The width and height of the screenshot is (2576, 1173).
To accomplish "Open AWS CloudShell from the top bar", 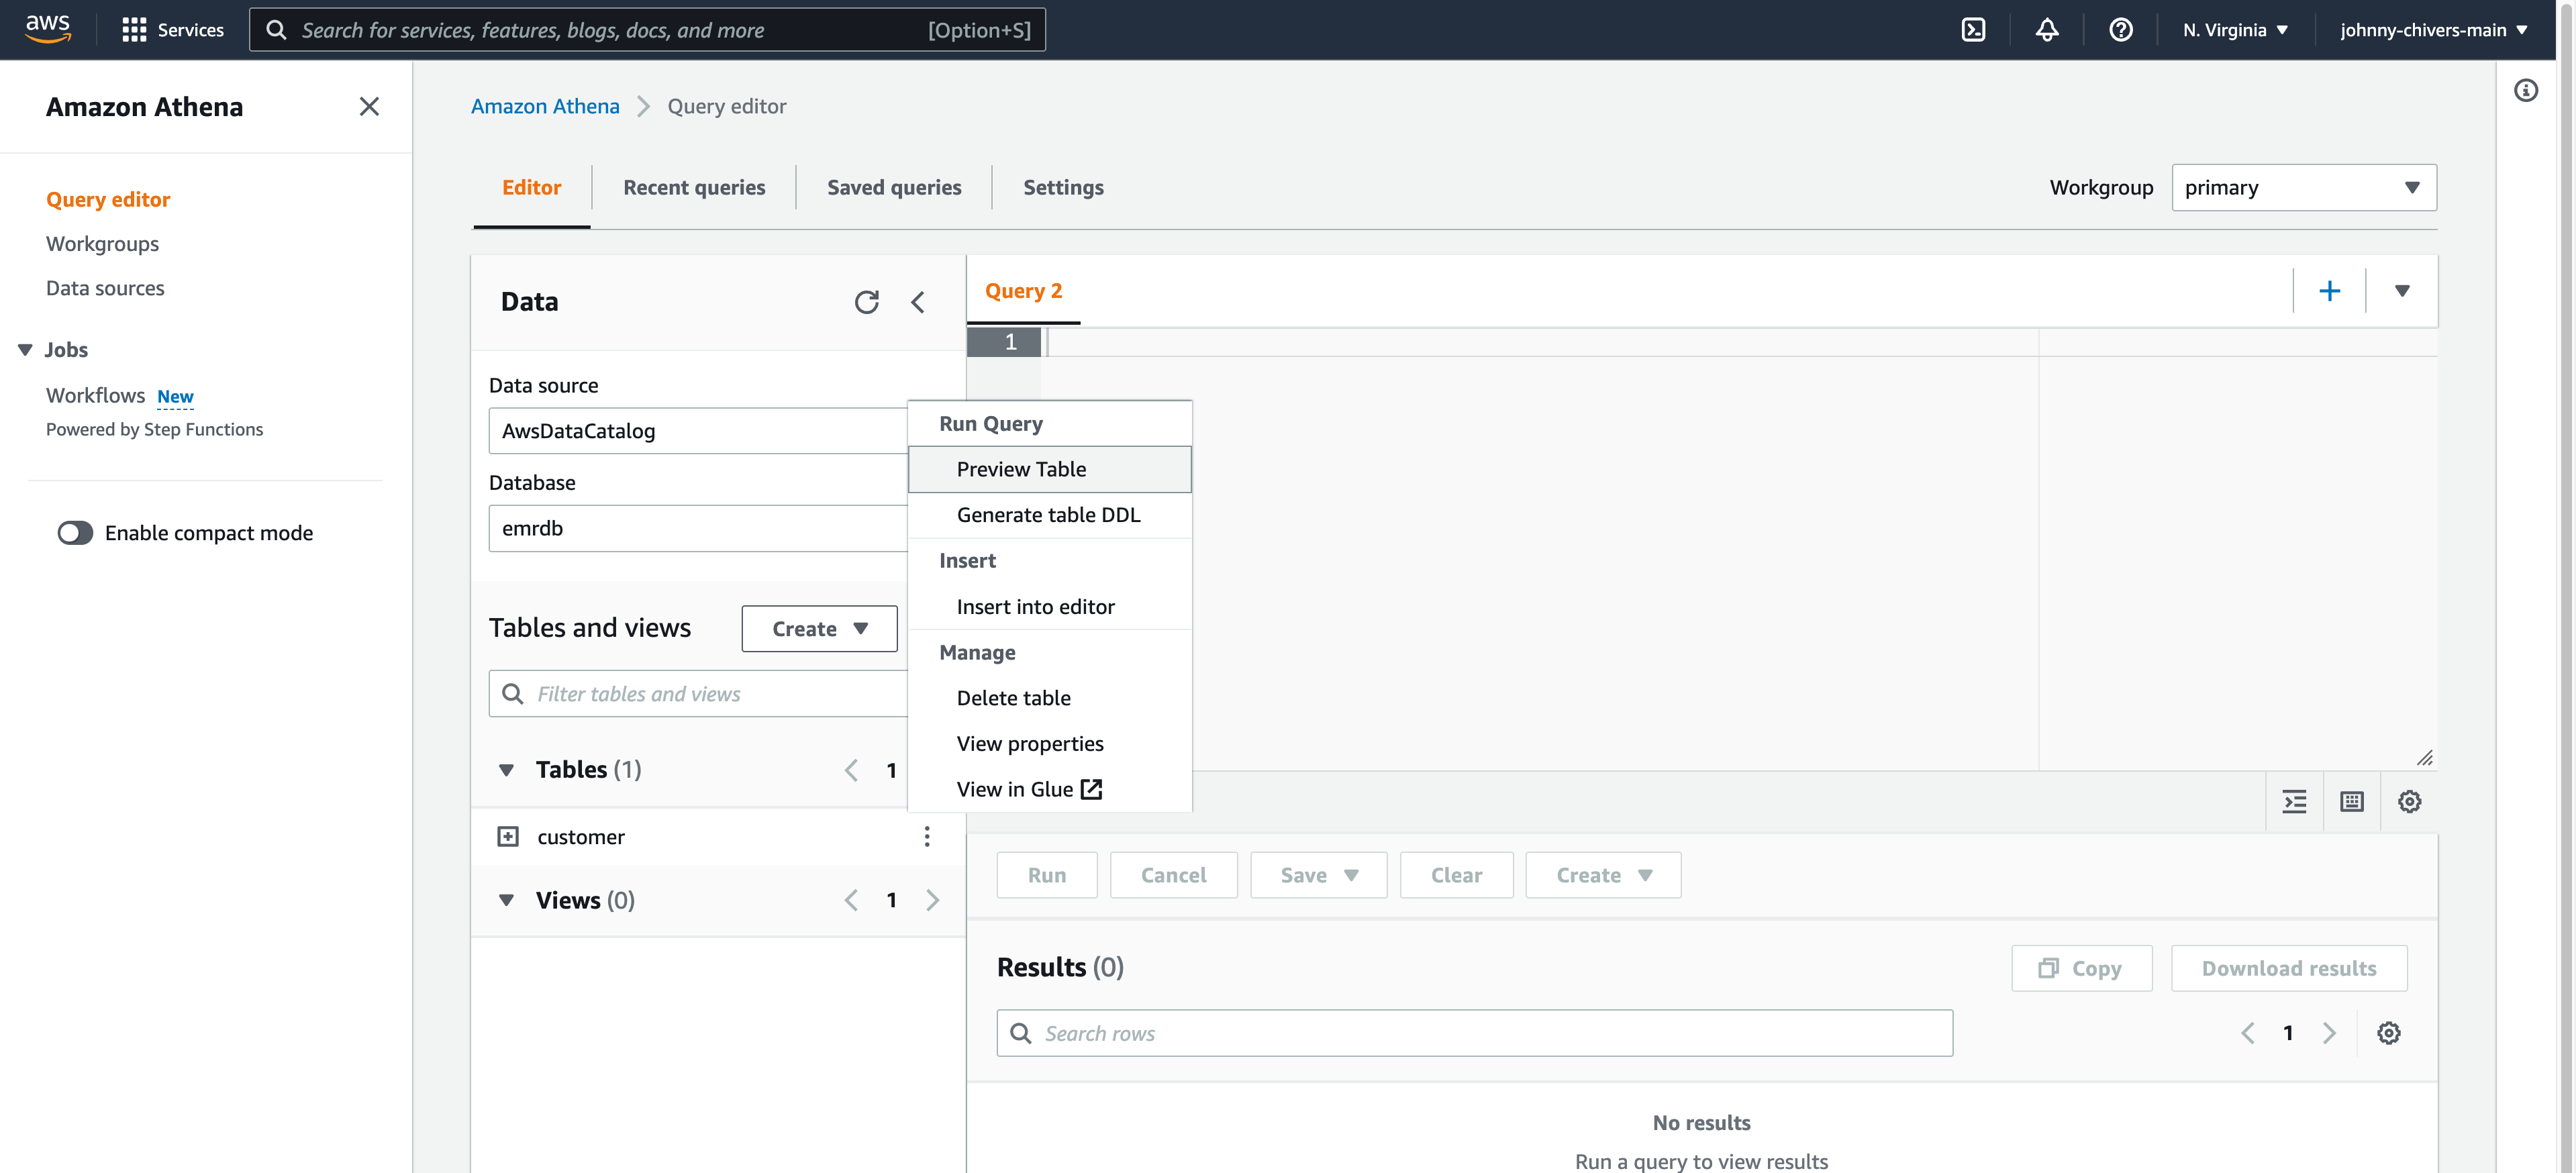I will tap(1973, 30).
